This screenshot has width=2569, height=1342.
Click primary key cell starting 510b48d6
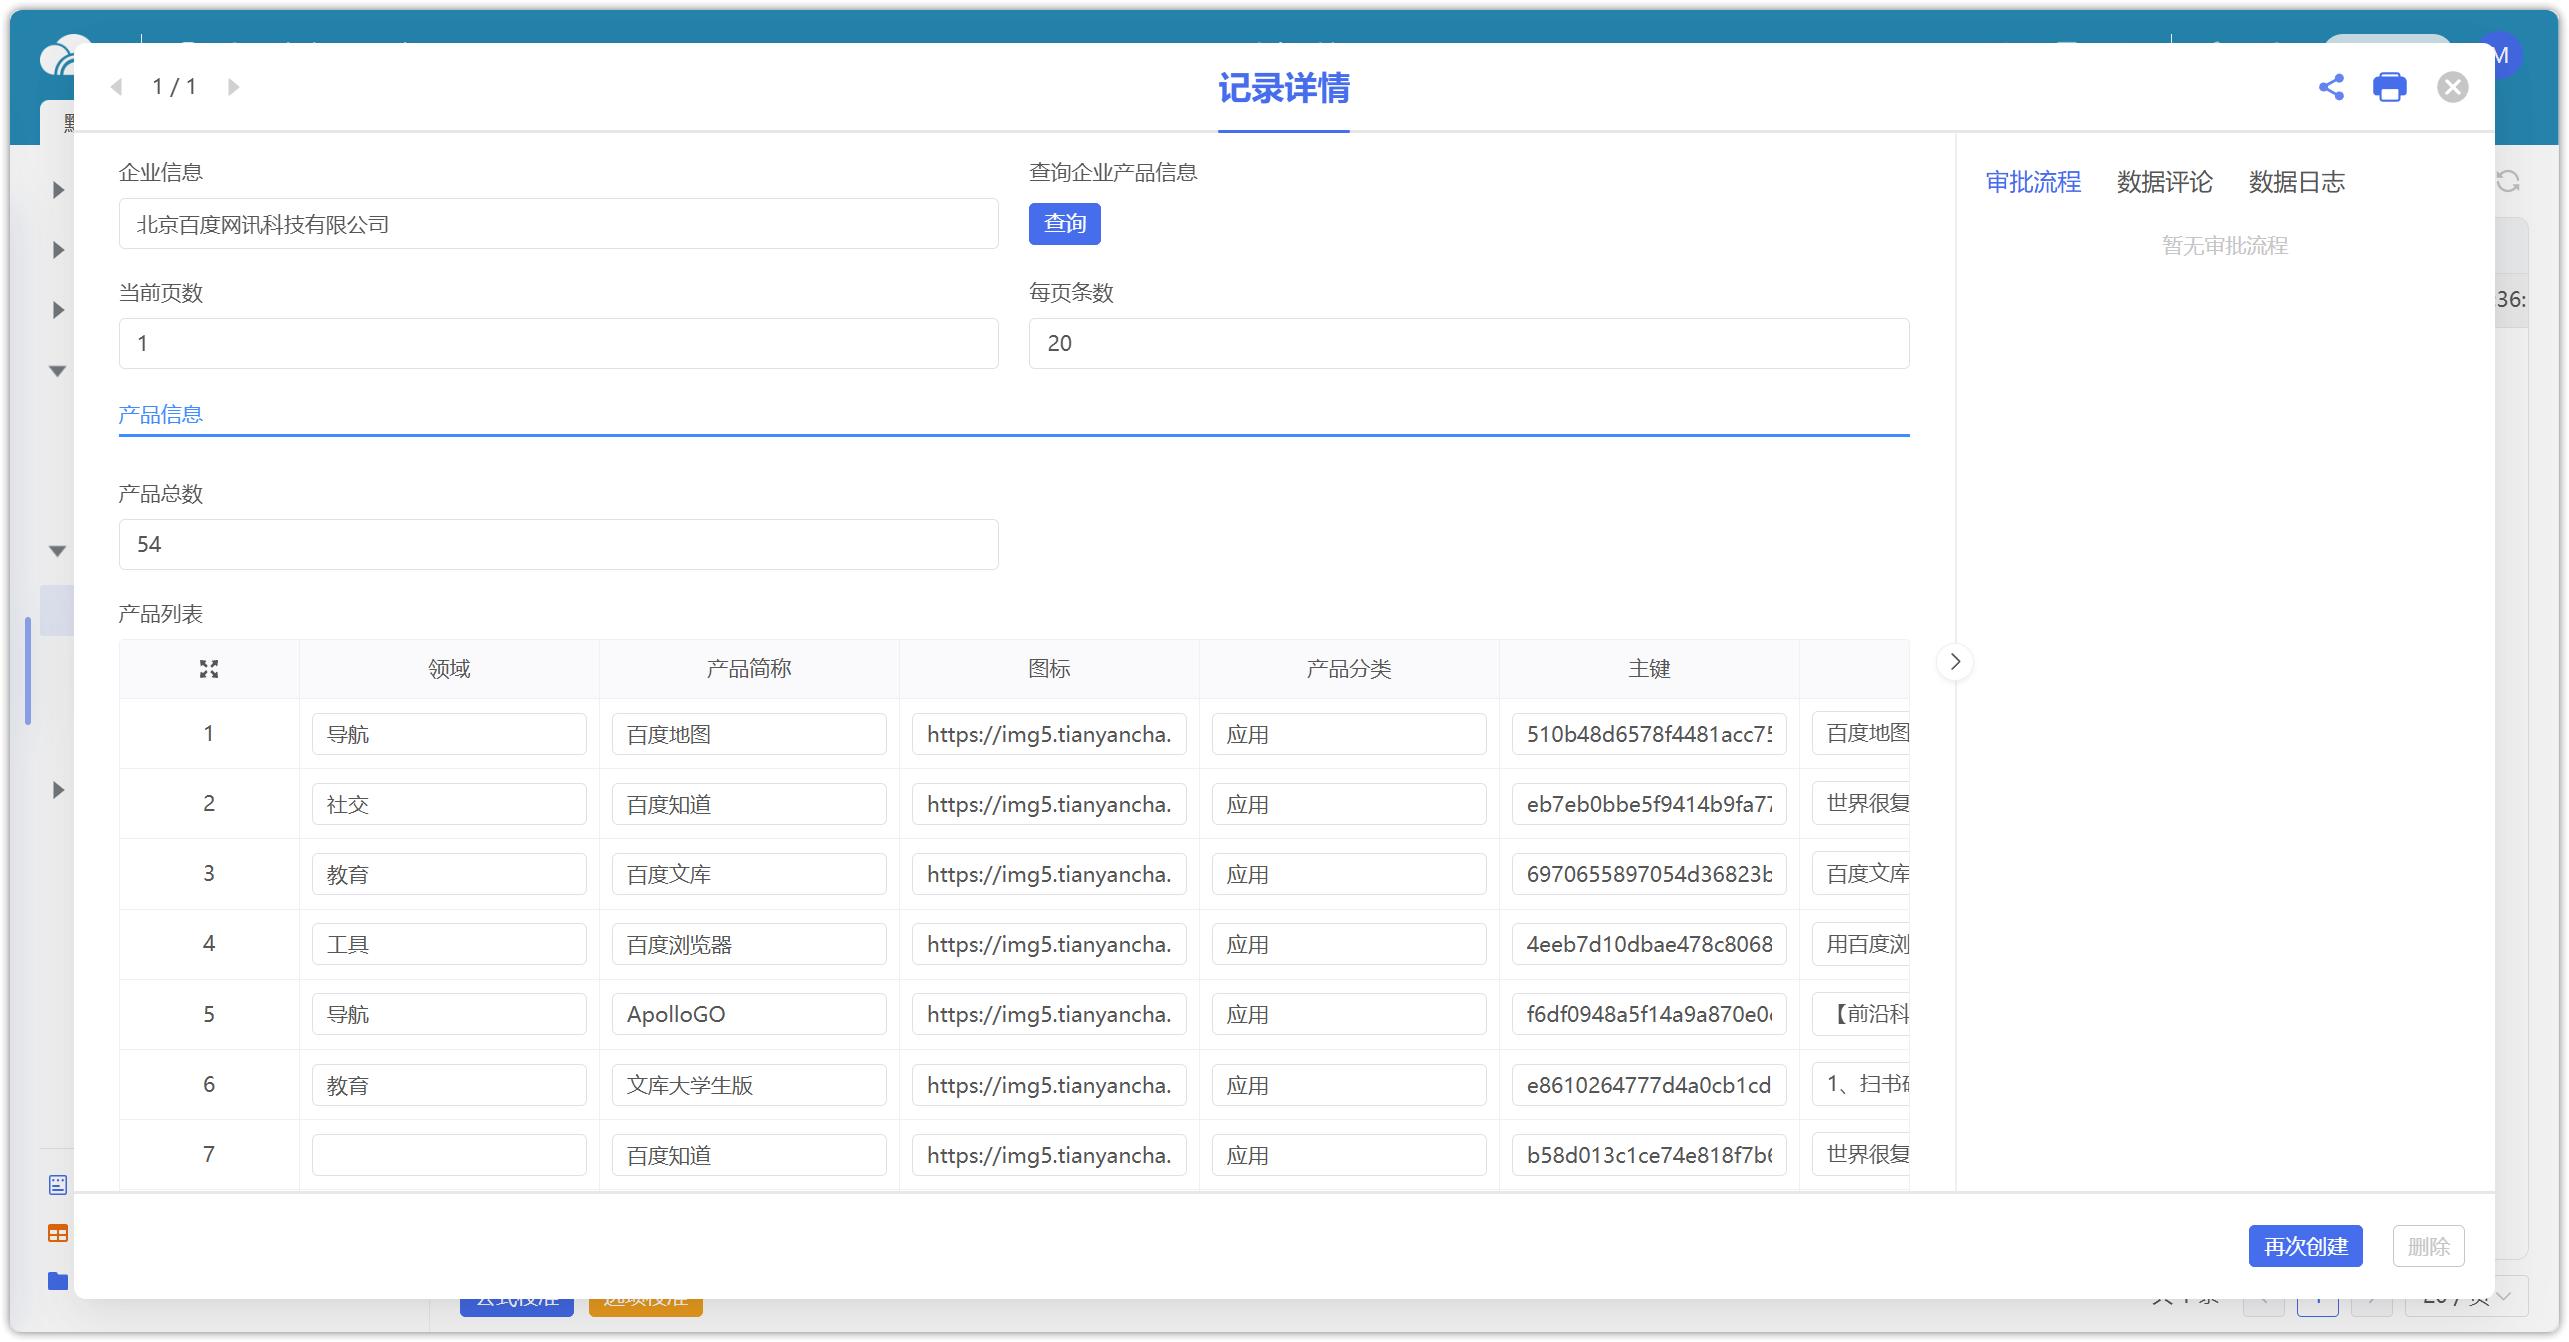click(x=1649, y=734)
